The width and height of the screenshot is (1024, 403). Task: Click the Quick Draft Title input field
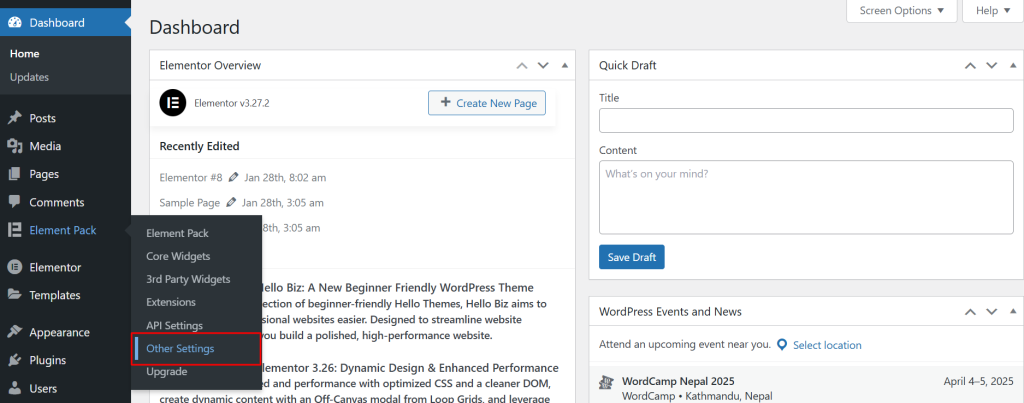click(x=806, y=121)
